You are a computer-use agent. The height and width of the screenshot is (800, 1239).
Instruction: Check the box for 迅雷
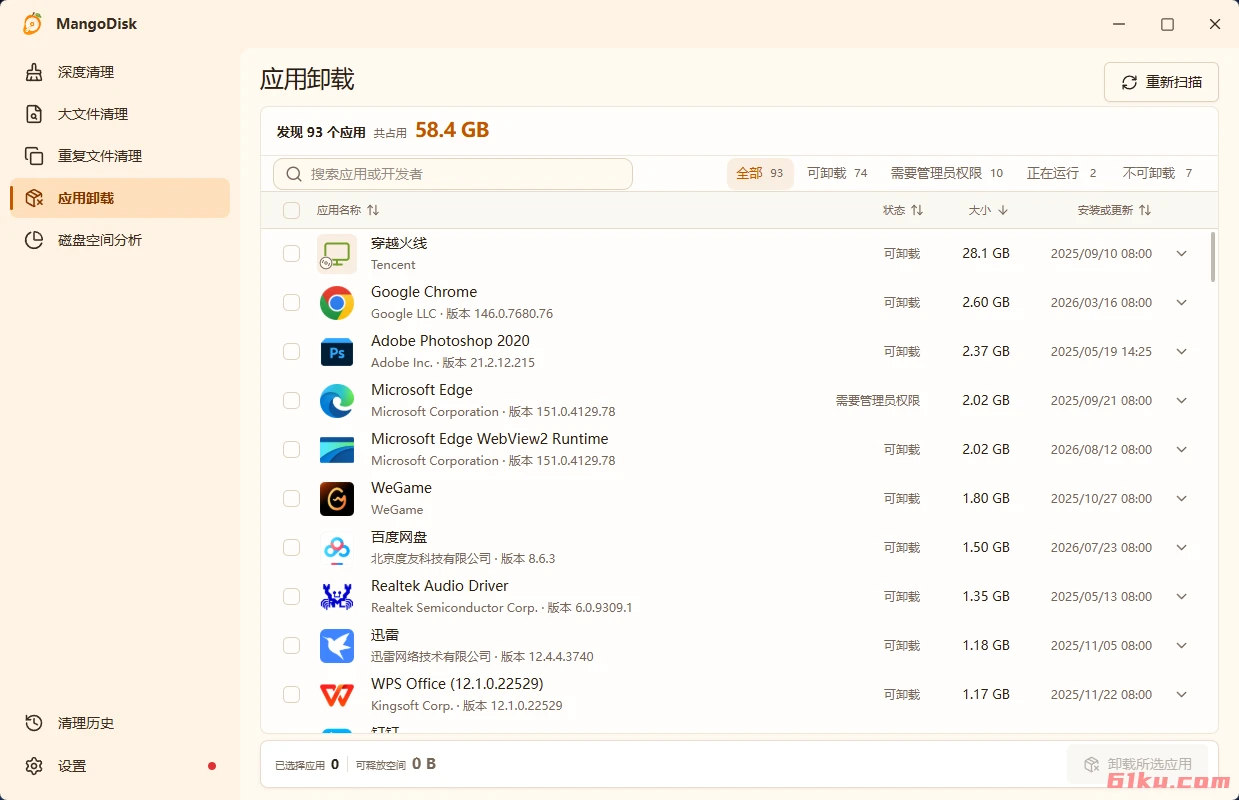(x=291, y=646)
